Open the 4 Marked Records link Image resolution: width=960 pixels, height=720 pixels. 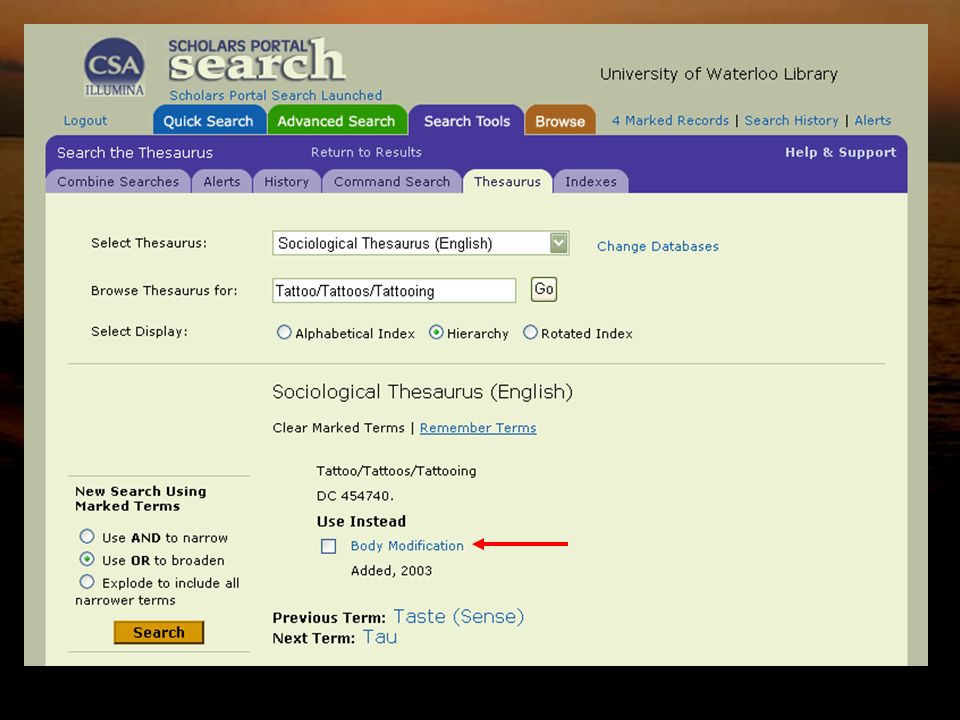click(x=670, y=121)
